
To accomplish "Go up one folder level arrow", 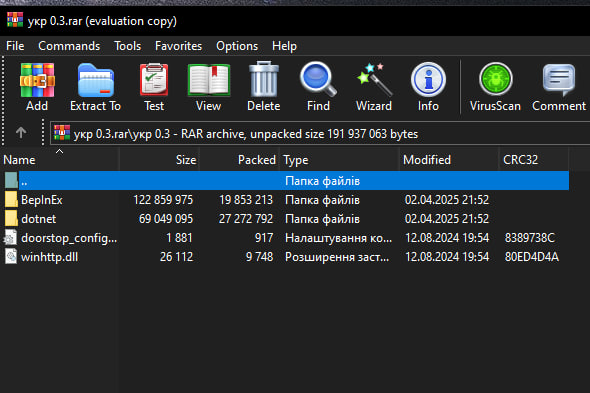I will 21,133.
